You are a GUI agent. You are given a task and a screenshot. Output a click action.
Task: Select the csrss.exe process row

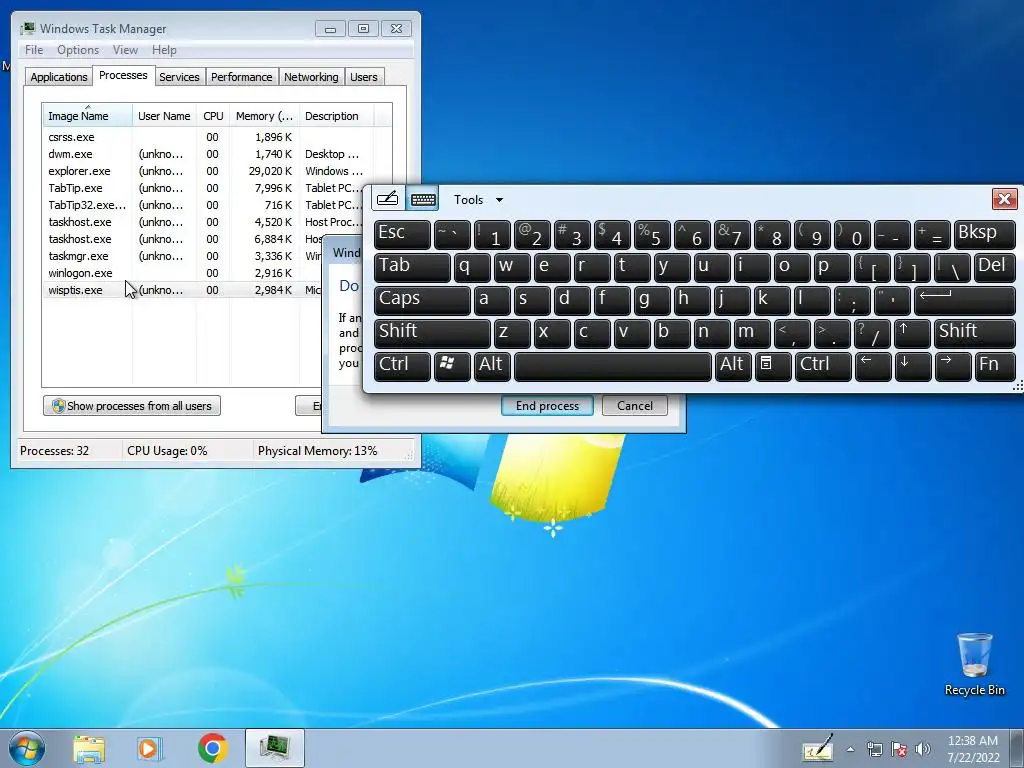pos(217,137)
